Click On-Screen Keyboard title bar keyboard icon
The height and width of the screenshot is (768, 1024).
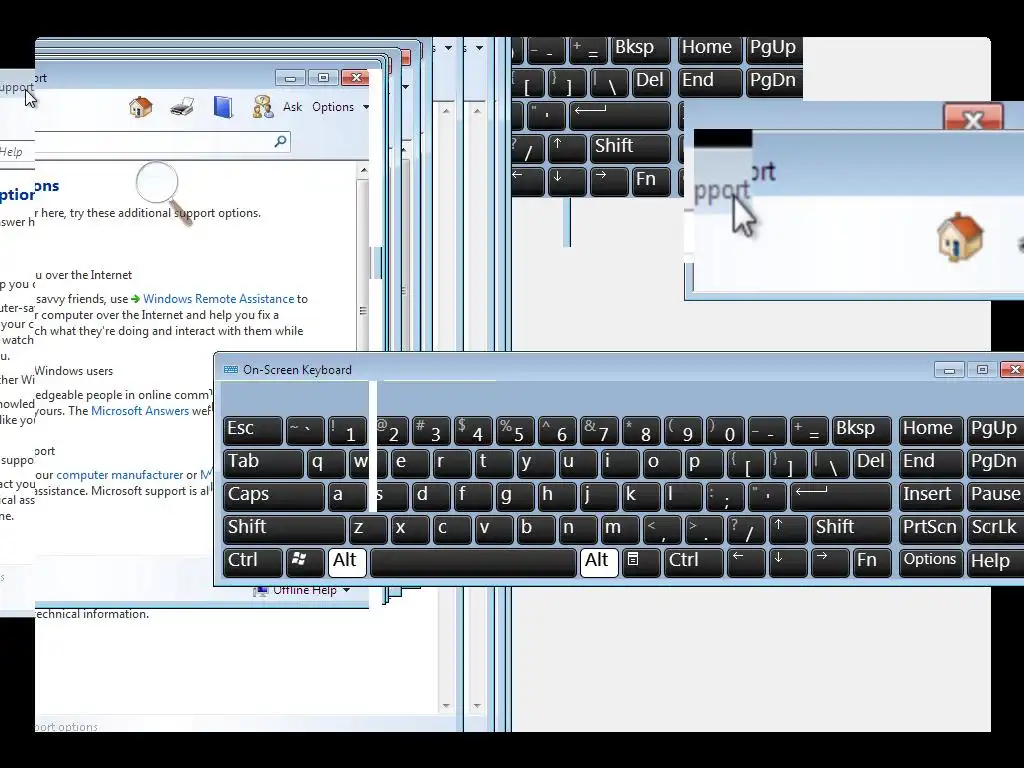point(231,370)
